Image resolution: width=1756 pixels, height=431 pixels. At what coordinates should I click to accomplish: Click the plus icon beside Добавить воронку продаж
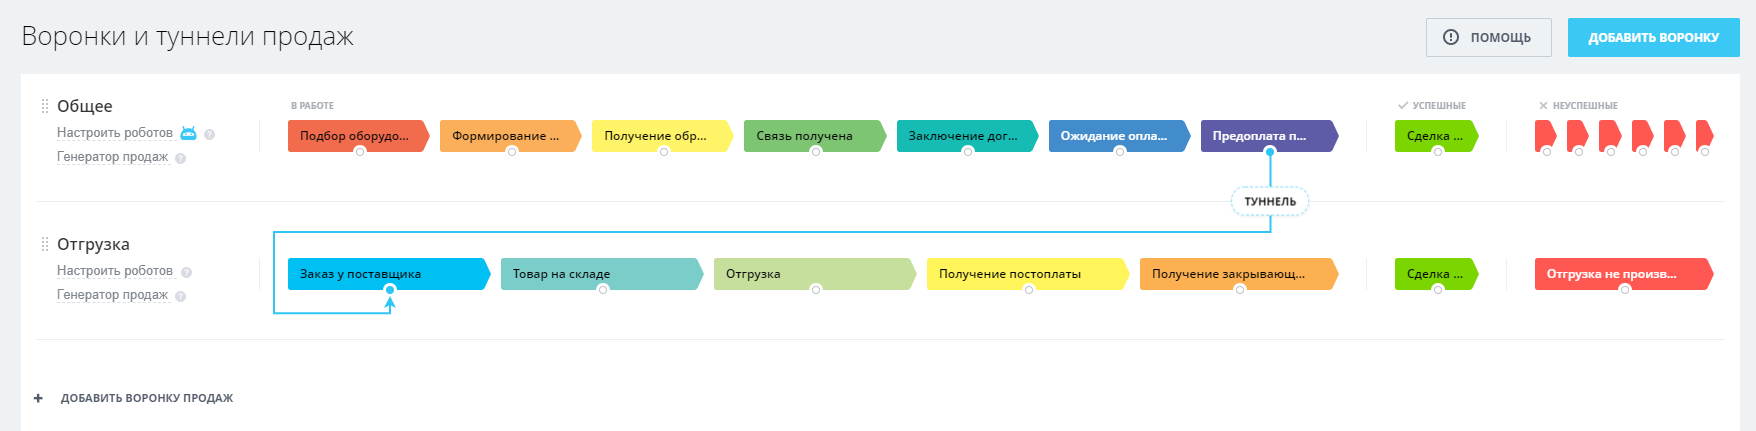point(39,398)
